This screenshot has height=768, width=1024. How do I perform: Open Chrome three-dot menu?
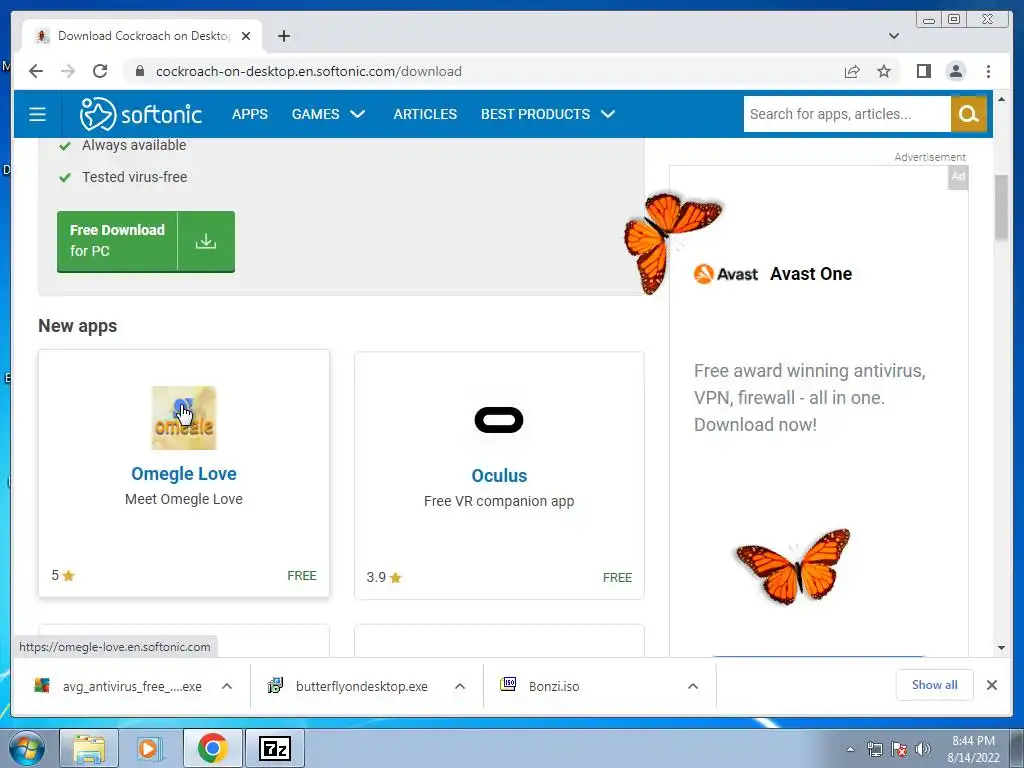click(988, 71)
